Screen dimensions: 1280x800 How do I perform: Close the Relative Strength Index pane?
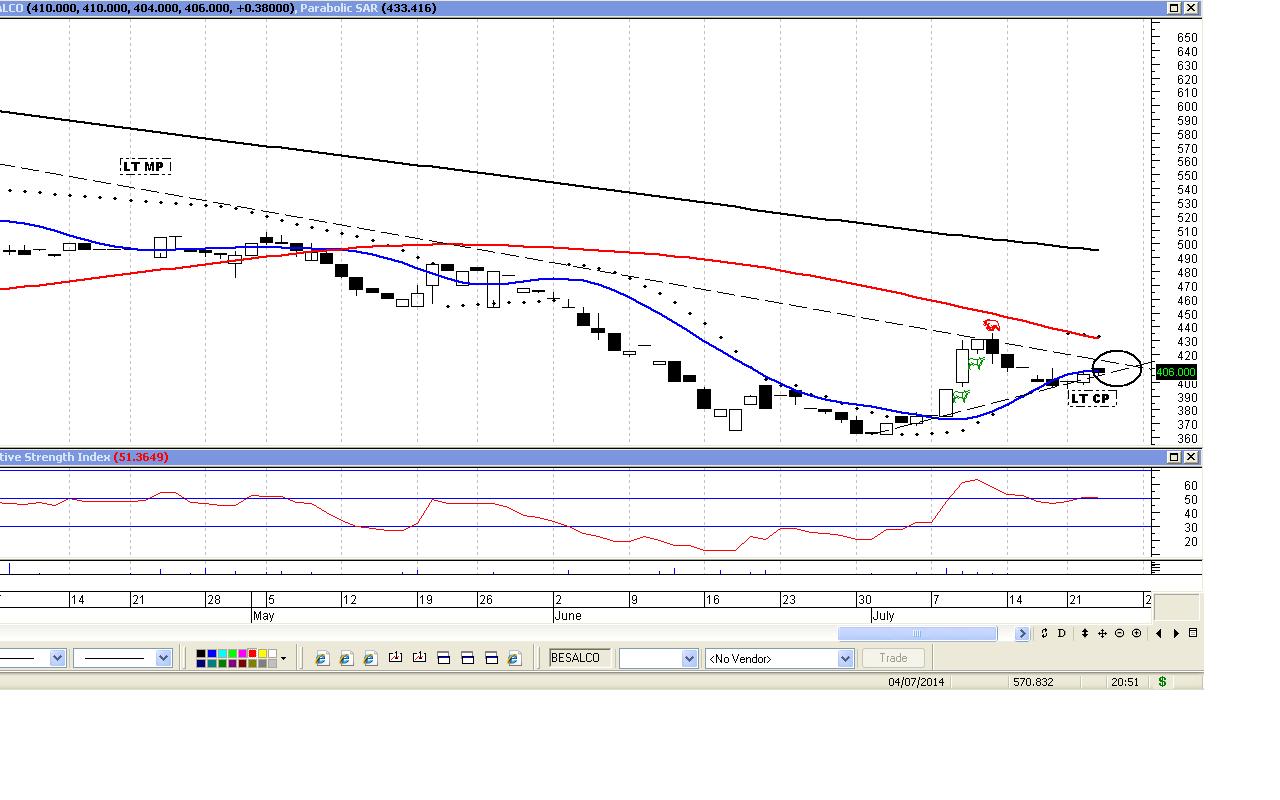tap(1191, 457)
